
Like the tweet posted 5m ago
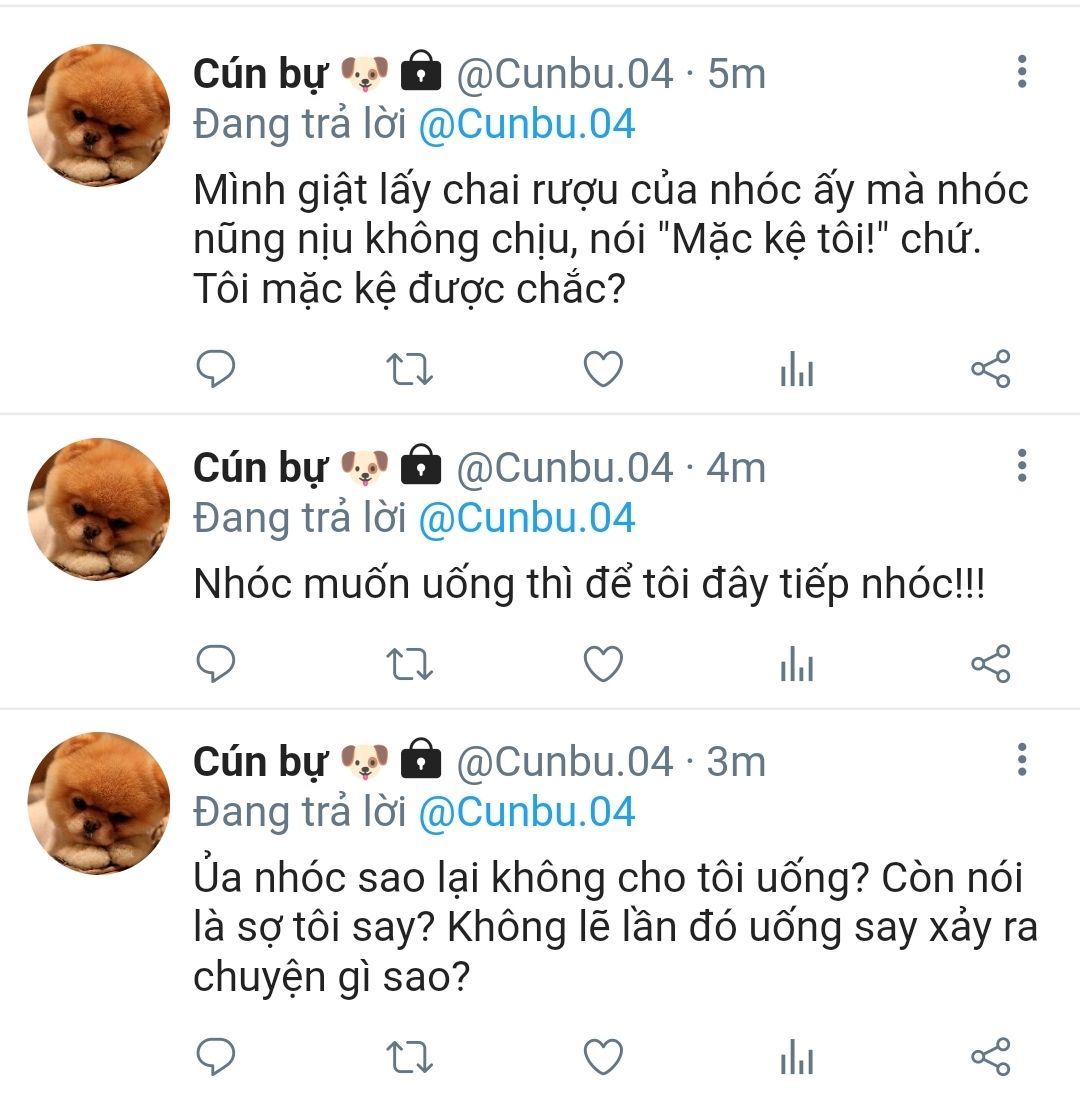603,370
